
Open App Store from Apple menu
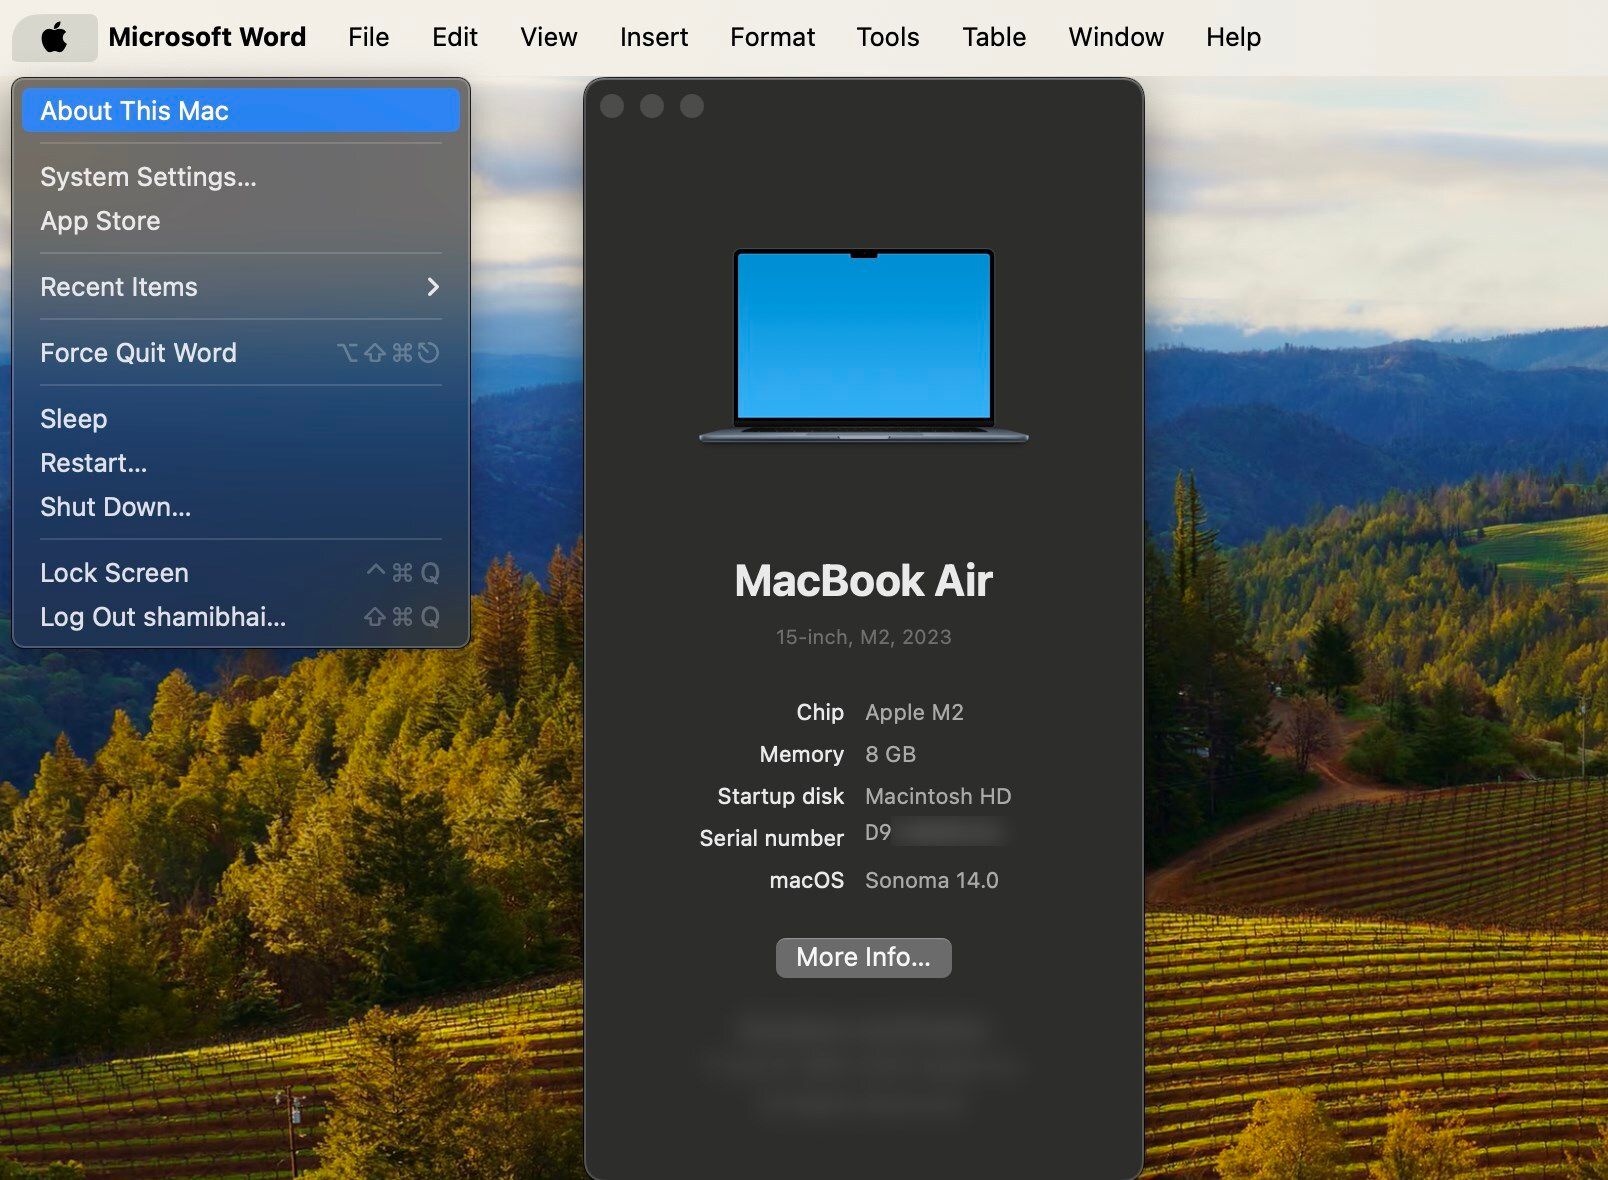(240, 221)
